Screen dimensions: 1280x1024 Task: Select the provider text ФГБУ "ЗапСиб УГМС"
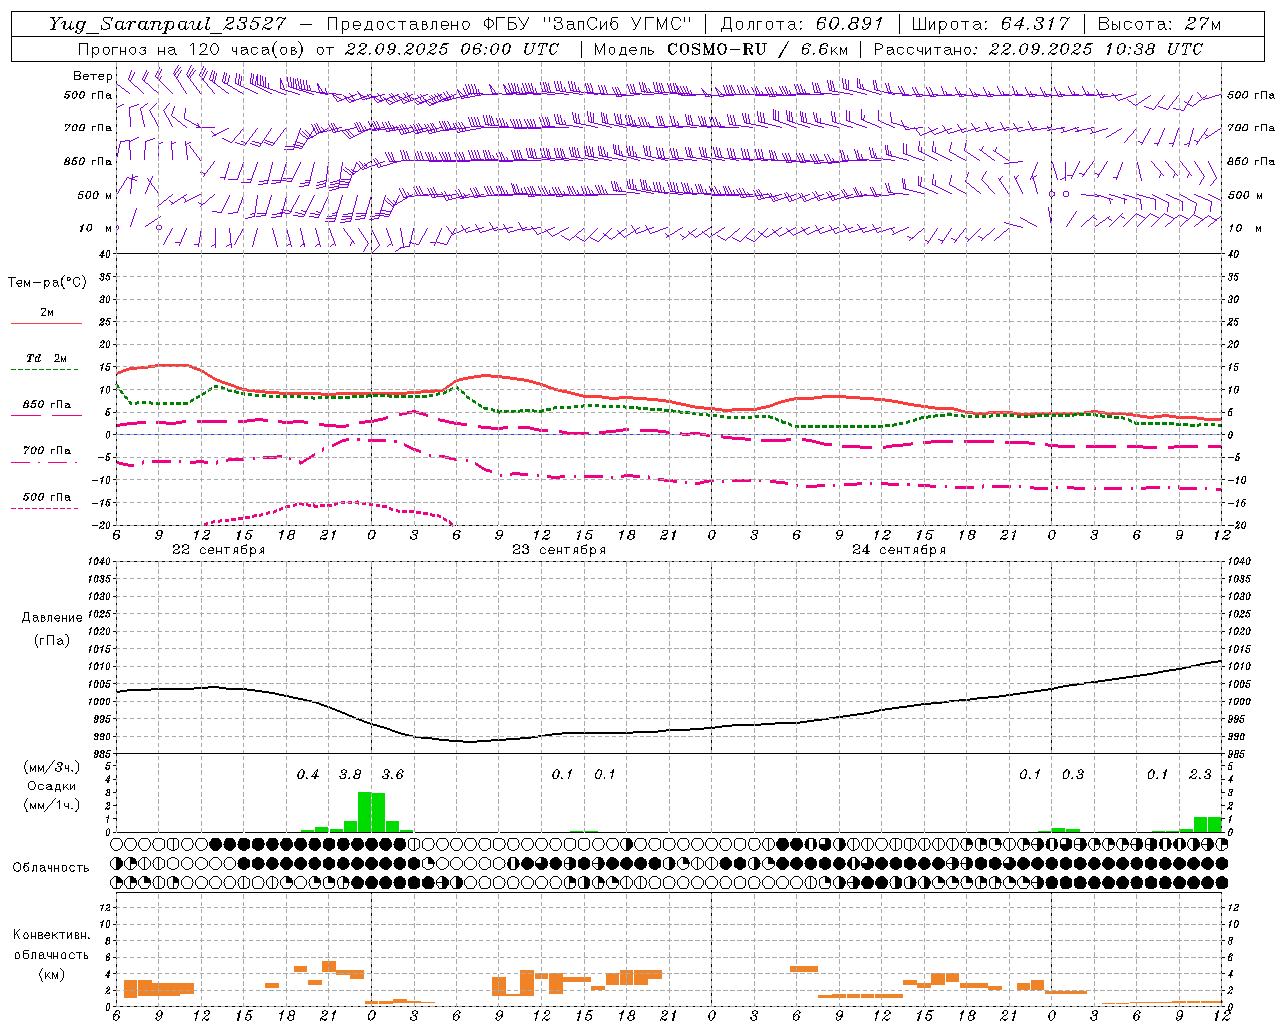pyautogui.click(x=585, y=24)
